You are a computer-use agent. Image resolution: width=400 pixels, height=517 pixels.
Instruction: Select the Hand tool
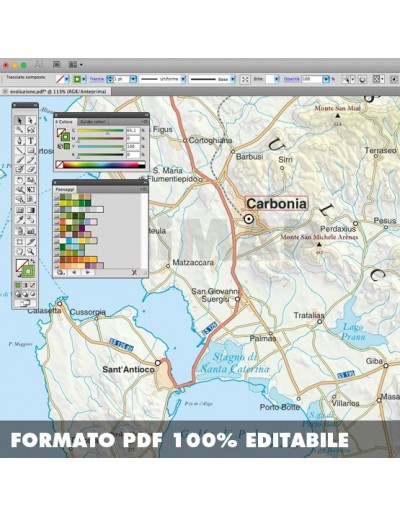coord(20,251)
